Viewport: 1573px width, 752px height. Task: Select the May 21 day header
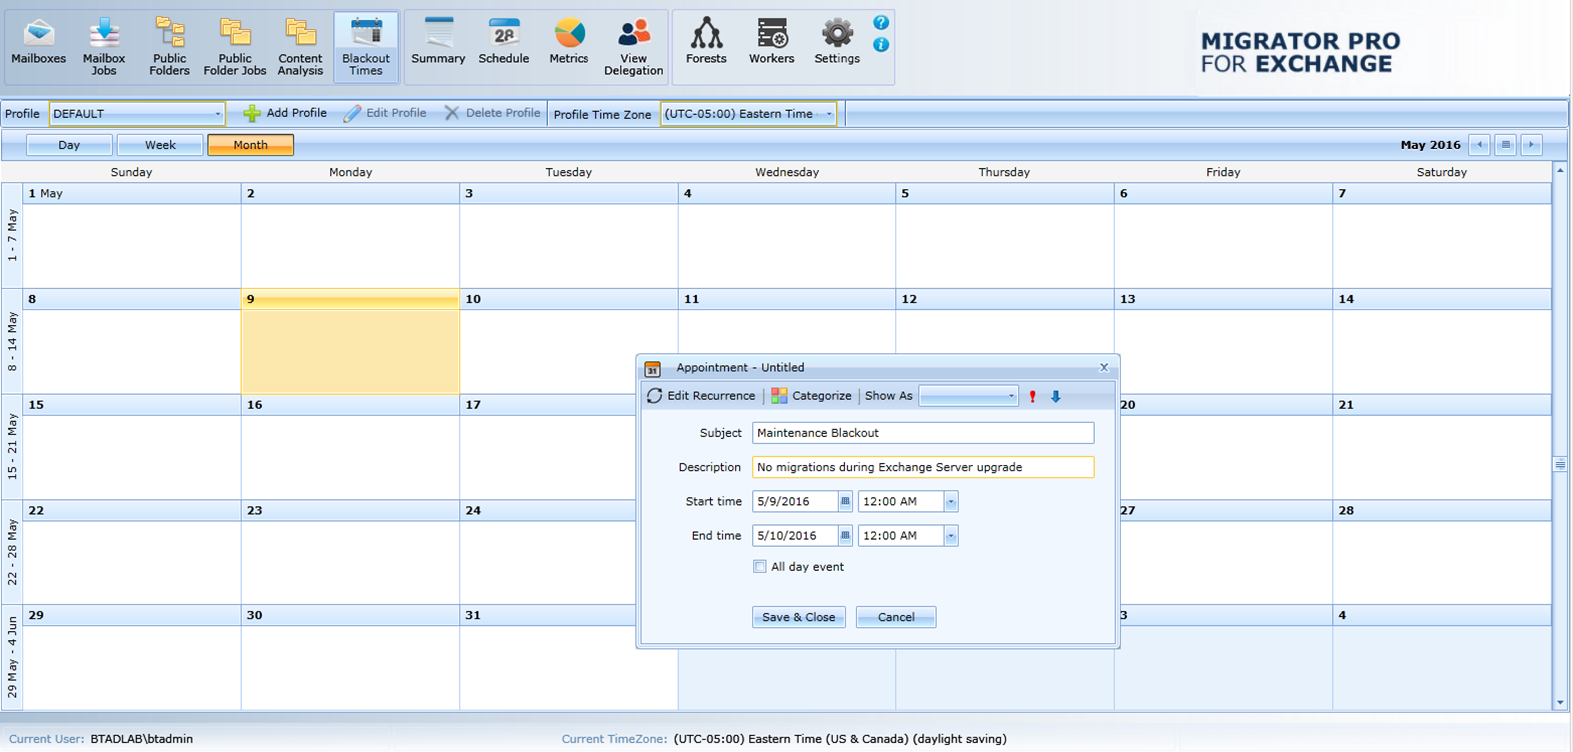[1442, 405]
